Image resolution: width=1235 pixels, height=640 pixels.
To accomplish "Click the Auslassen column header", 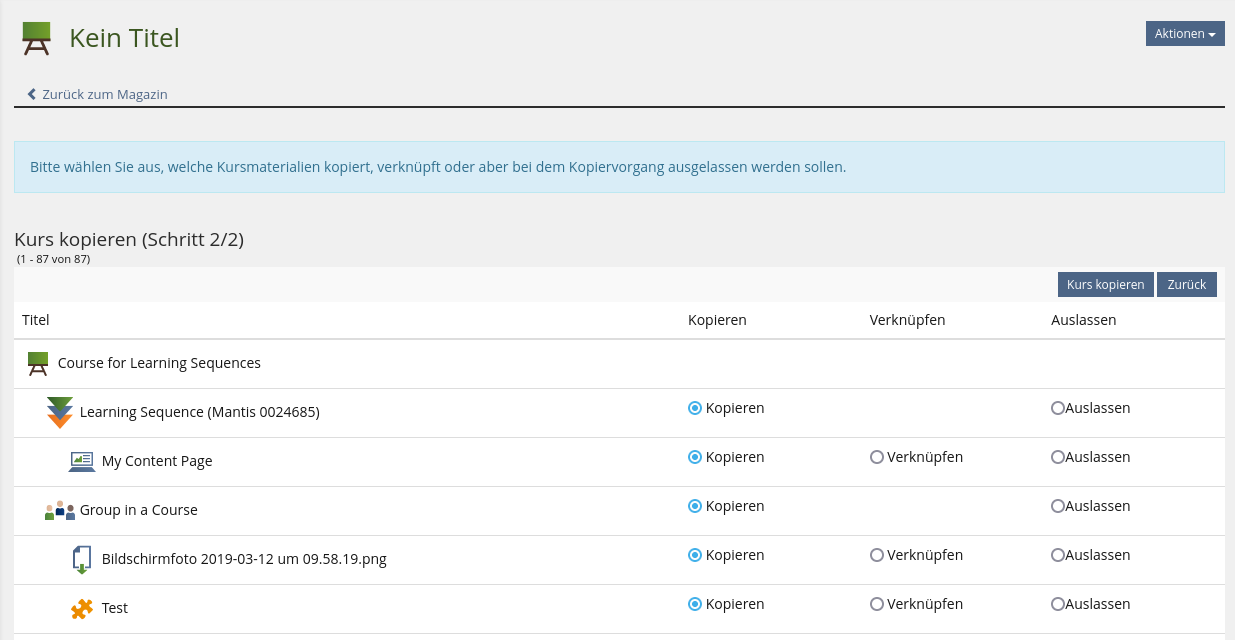I will click(x=1083, y=320).
